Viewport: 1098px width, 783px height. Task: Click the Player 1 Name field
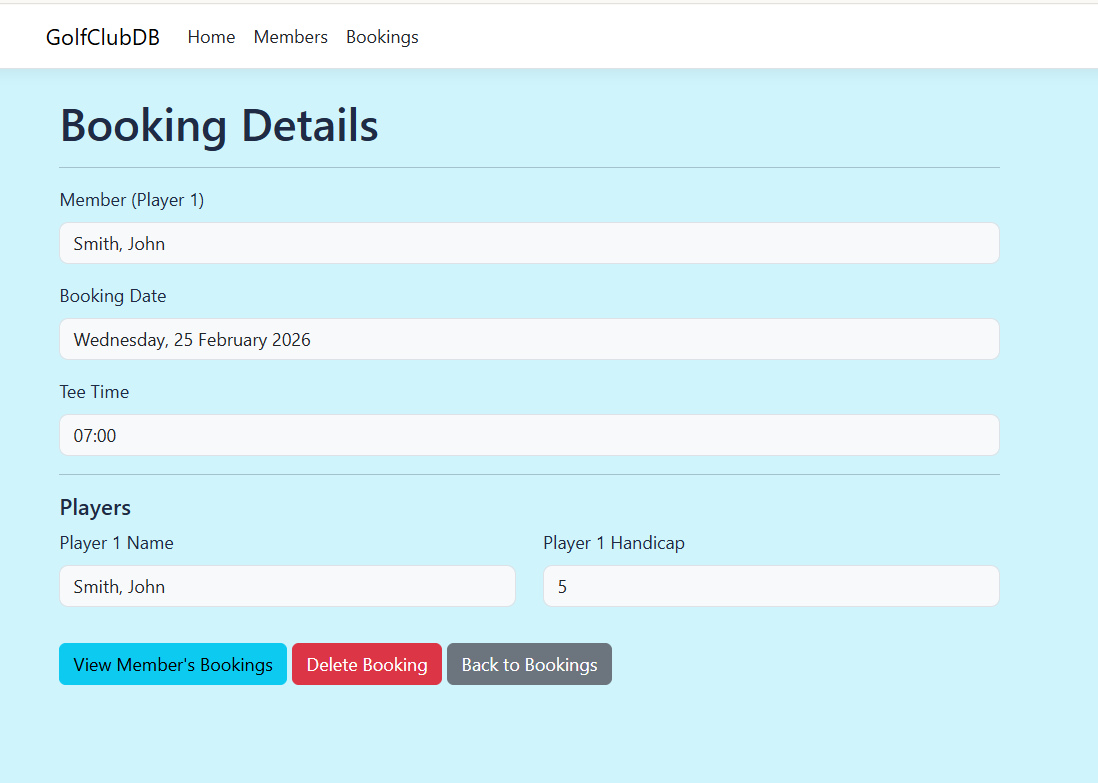pyautogui.click(x=287, y=586)
